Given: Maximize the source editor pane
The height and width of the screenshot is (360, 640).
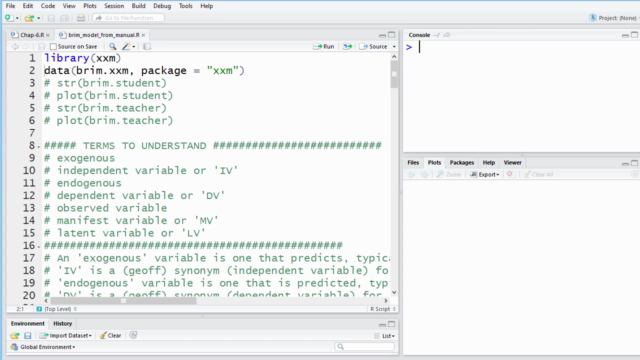Looking at the screenshot, I should 391,35.
